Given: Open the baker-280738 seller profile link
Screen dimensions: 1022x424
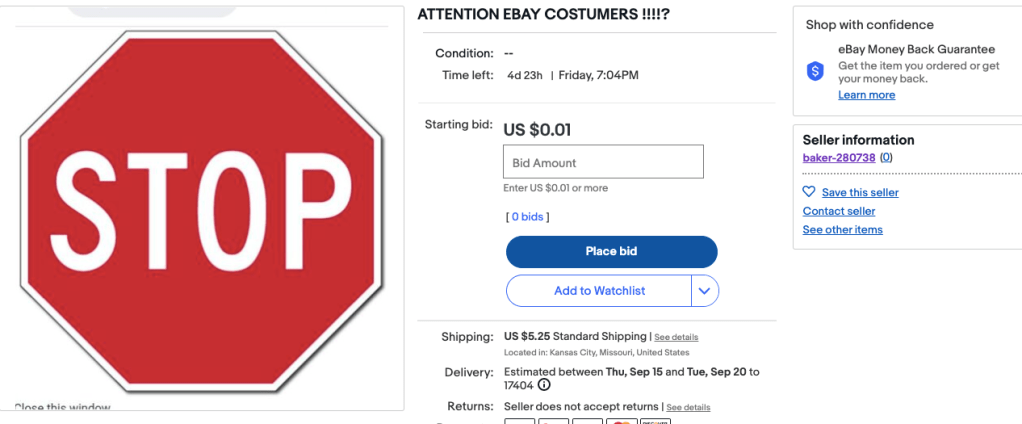Looking at the screenshot, I should (x=839, y=158).
